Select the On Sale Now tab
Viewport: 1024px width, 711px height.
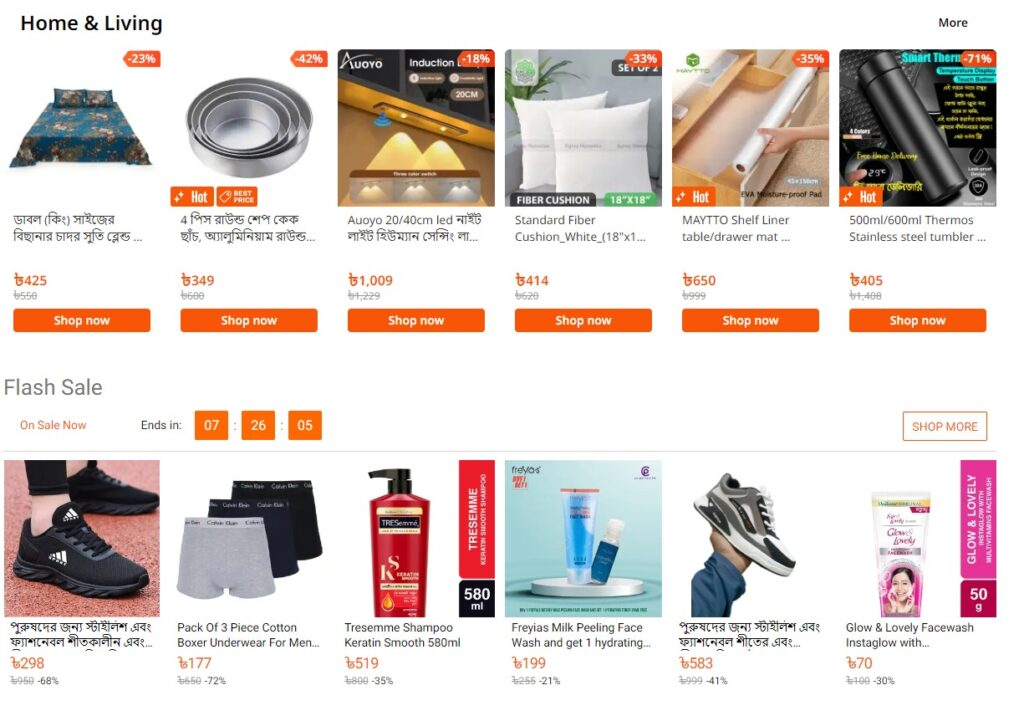click(53, 425)
